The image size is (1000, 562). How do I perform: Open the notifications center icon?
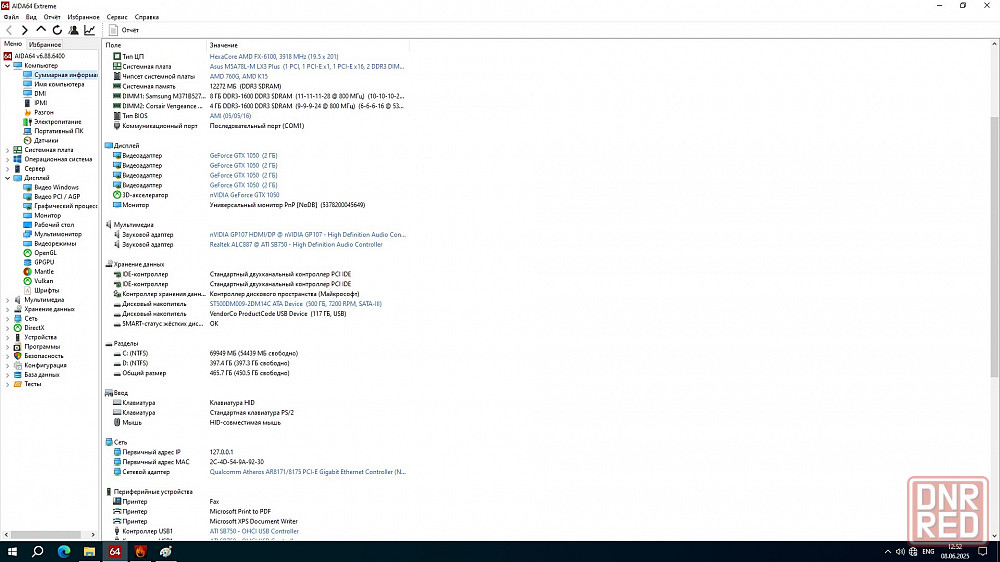983,552
